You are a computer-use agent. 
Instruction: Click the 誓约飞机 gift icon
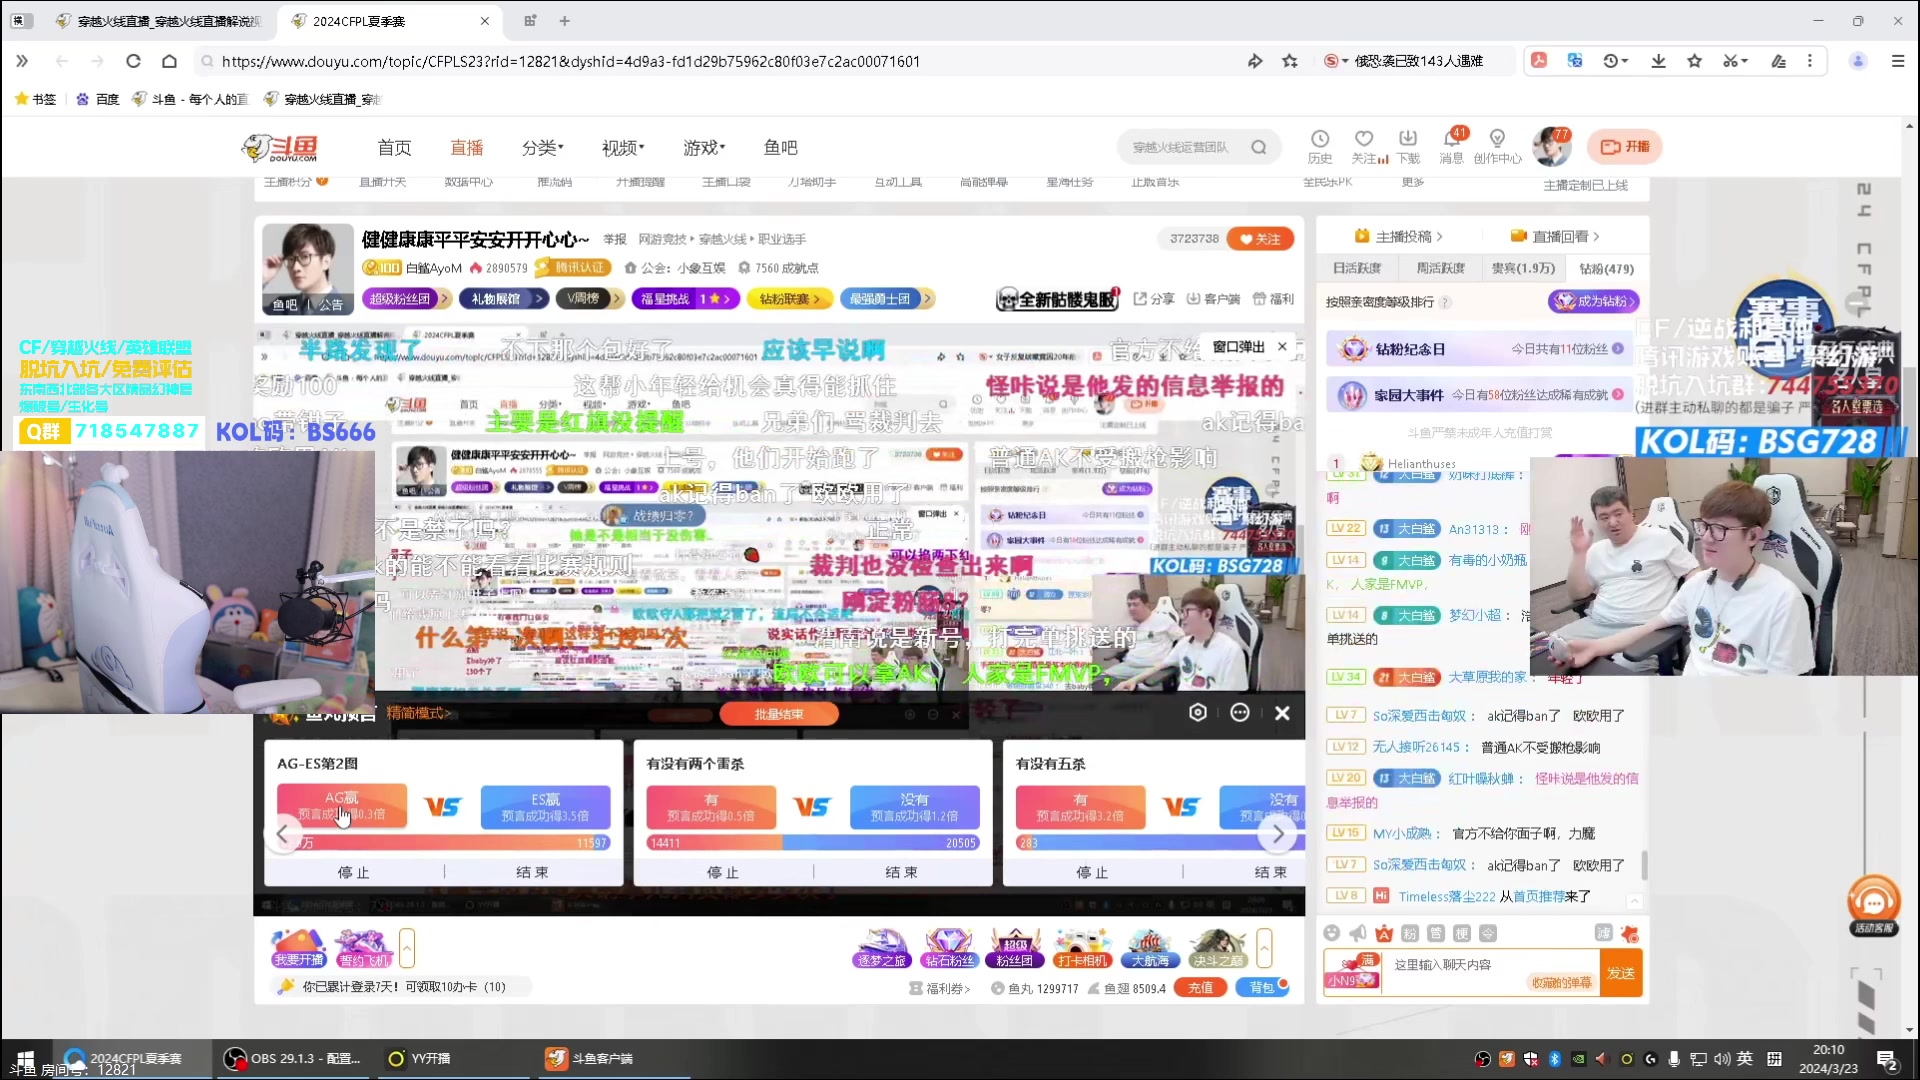point(364,948)
